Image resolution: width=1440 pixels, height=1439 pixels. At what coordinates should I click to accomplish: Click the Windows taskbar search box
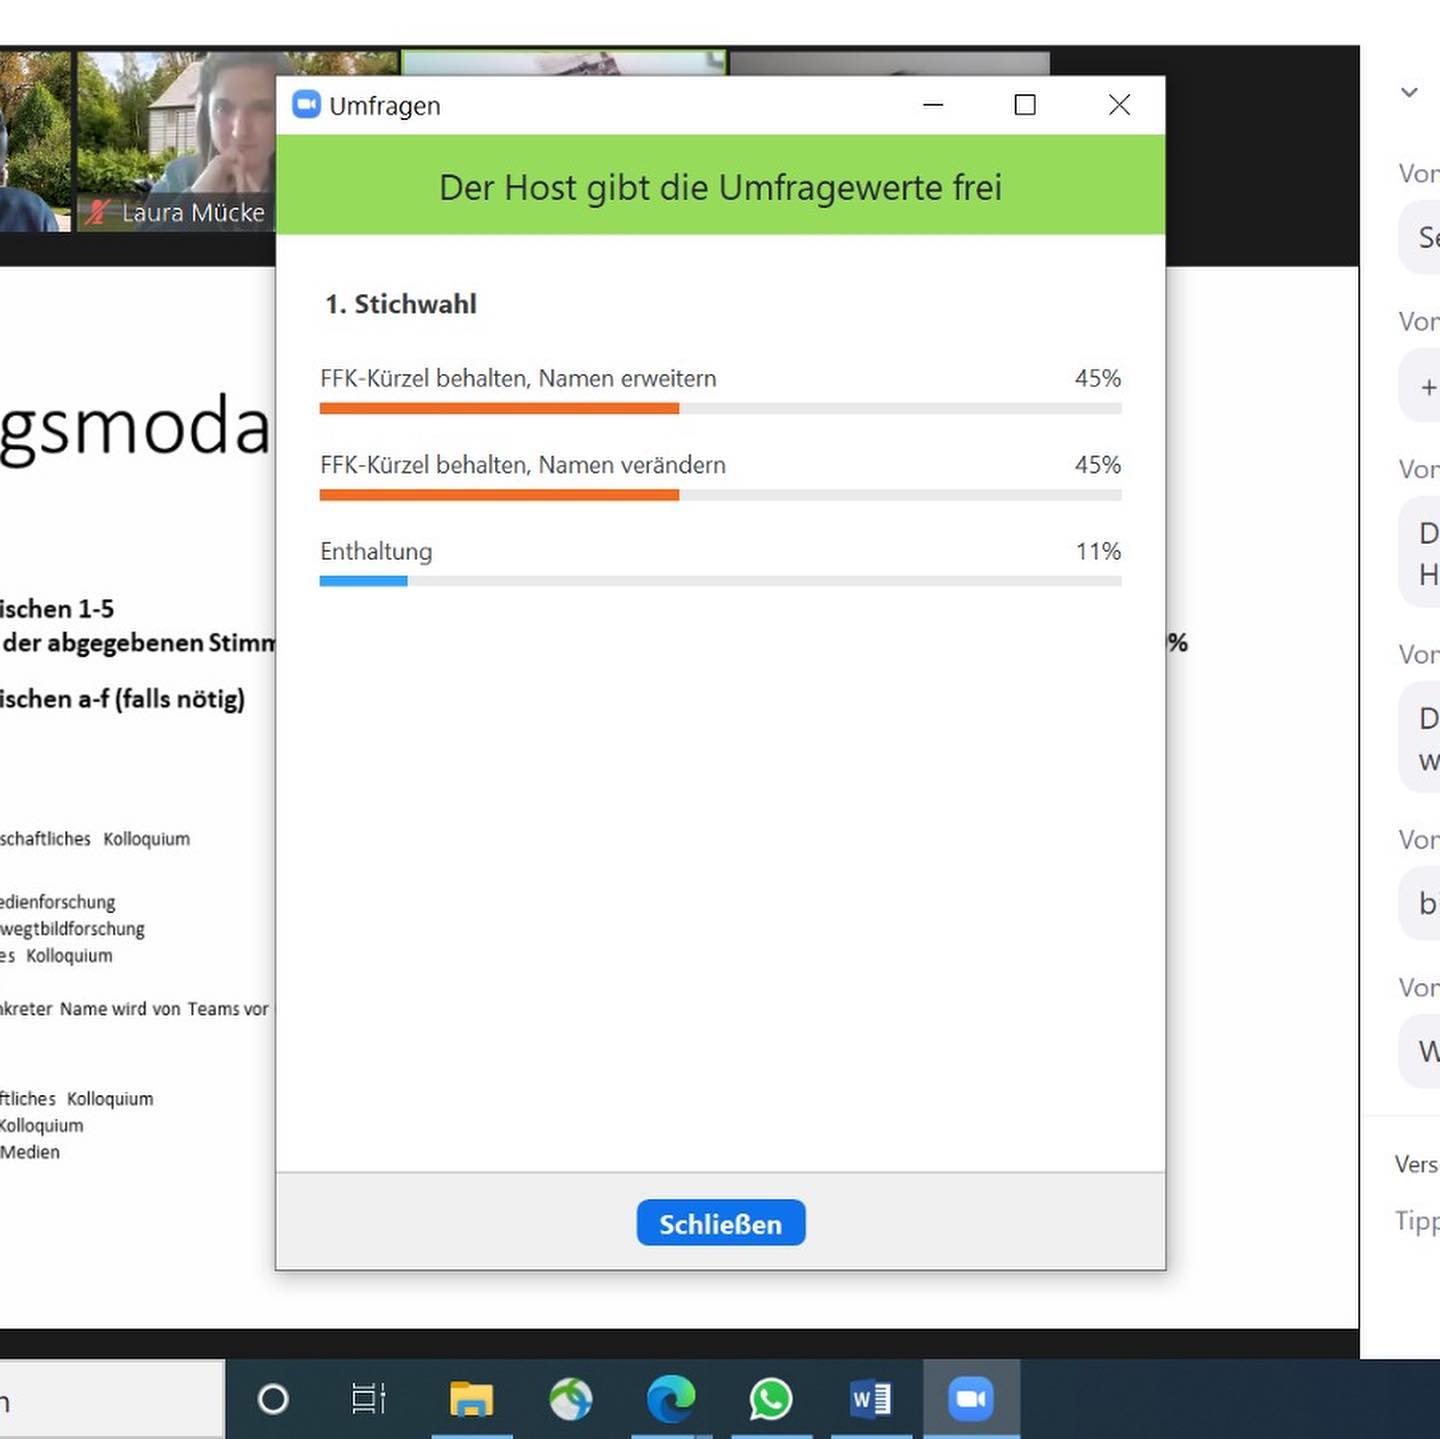point(110,1399)
